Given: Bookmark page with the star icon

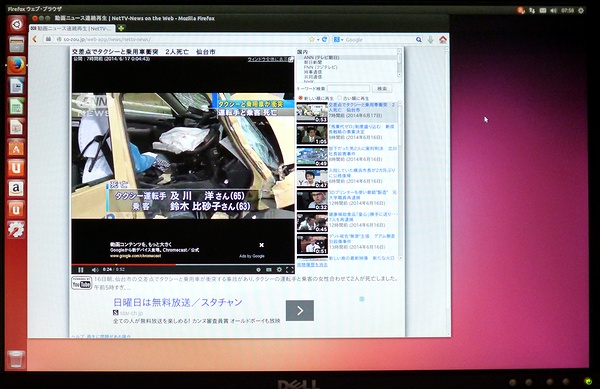Looking at the screenshot, I should [311, 39].
